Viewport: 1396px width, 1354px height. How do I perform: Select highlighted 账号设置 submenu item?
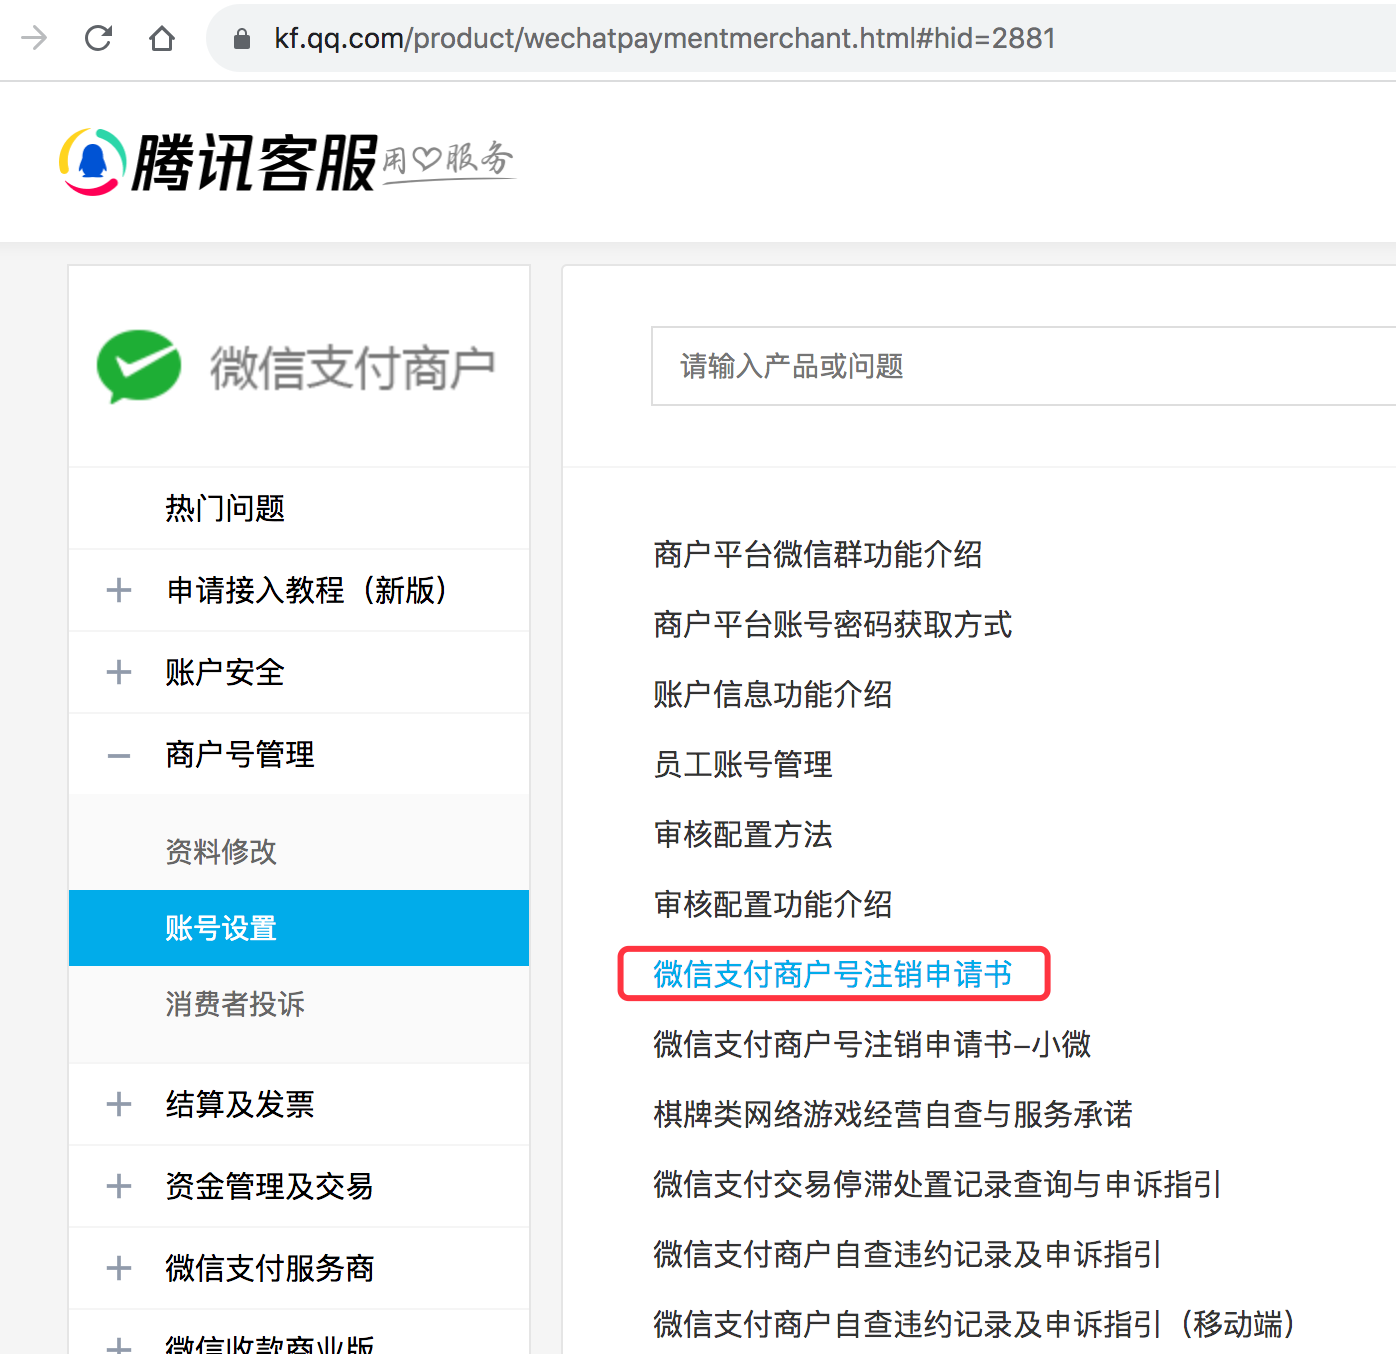(x=299, y=928)
